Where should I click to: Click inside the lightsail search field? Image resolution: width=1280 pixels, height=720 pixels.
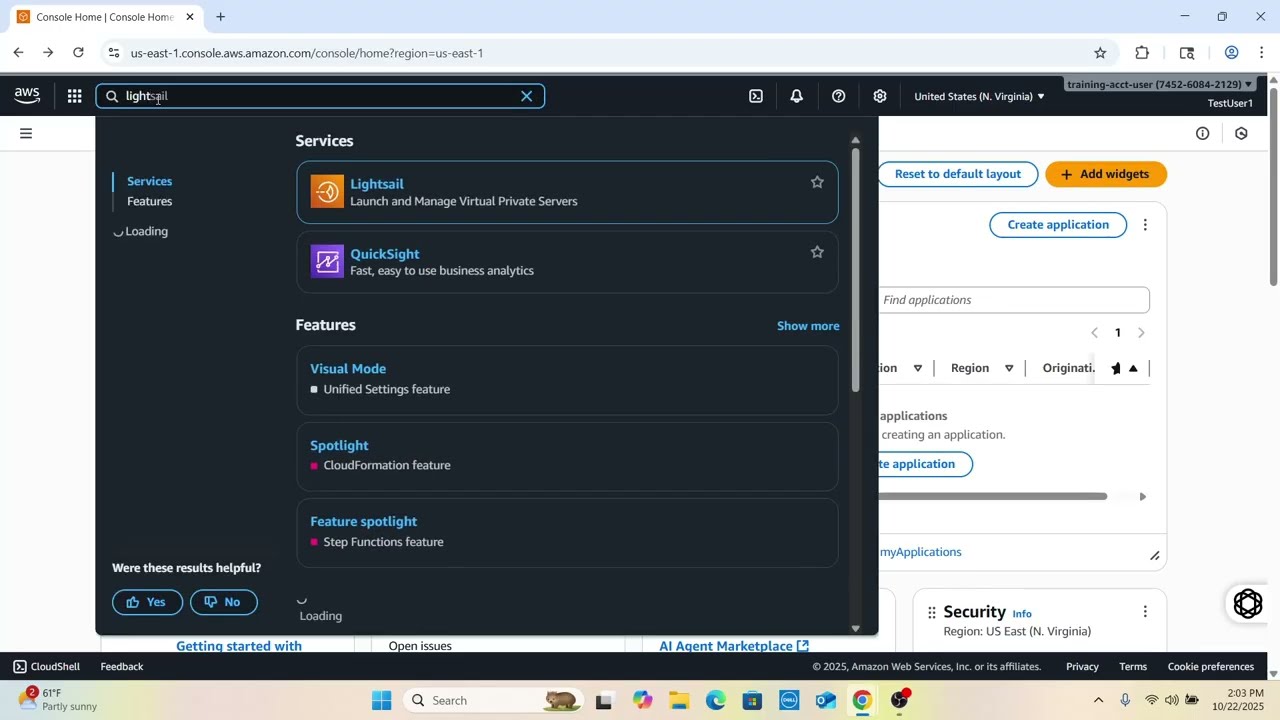click(x=320, y=96)
